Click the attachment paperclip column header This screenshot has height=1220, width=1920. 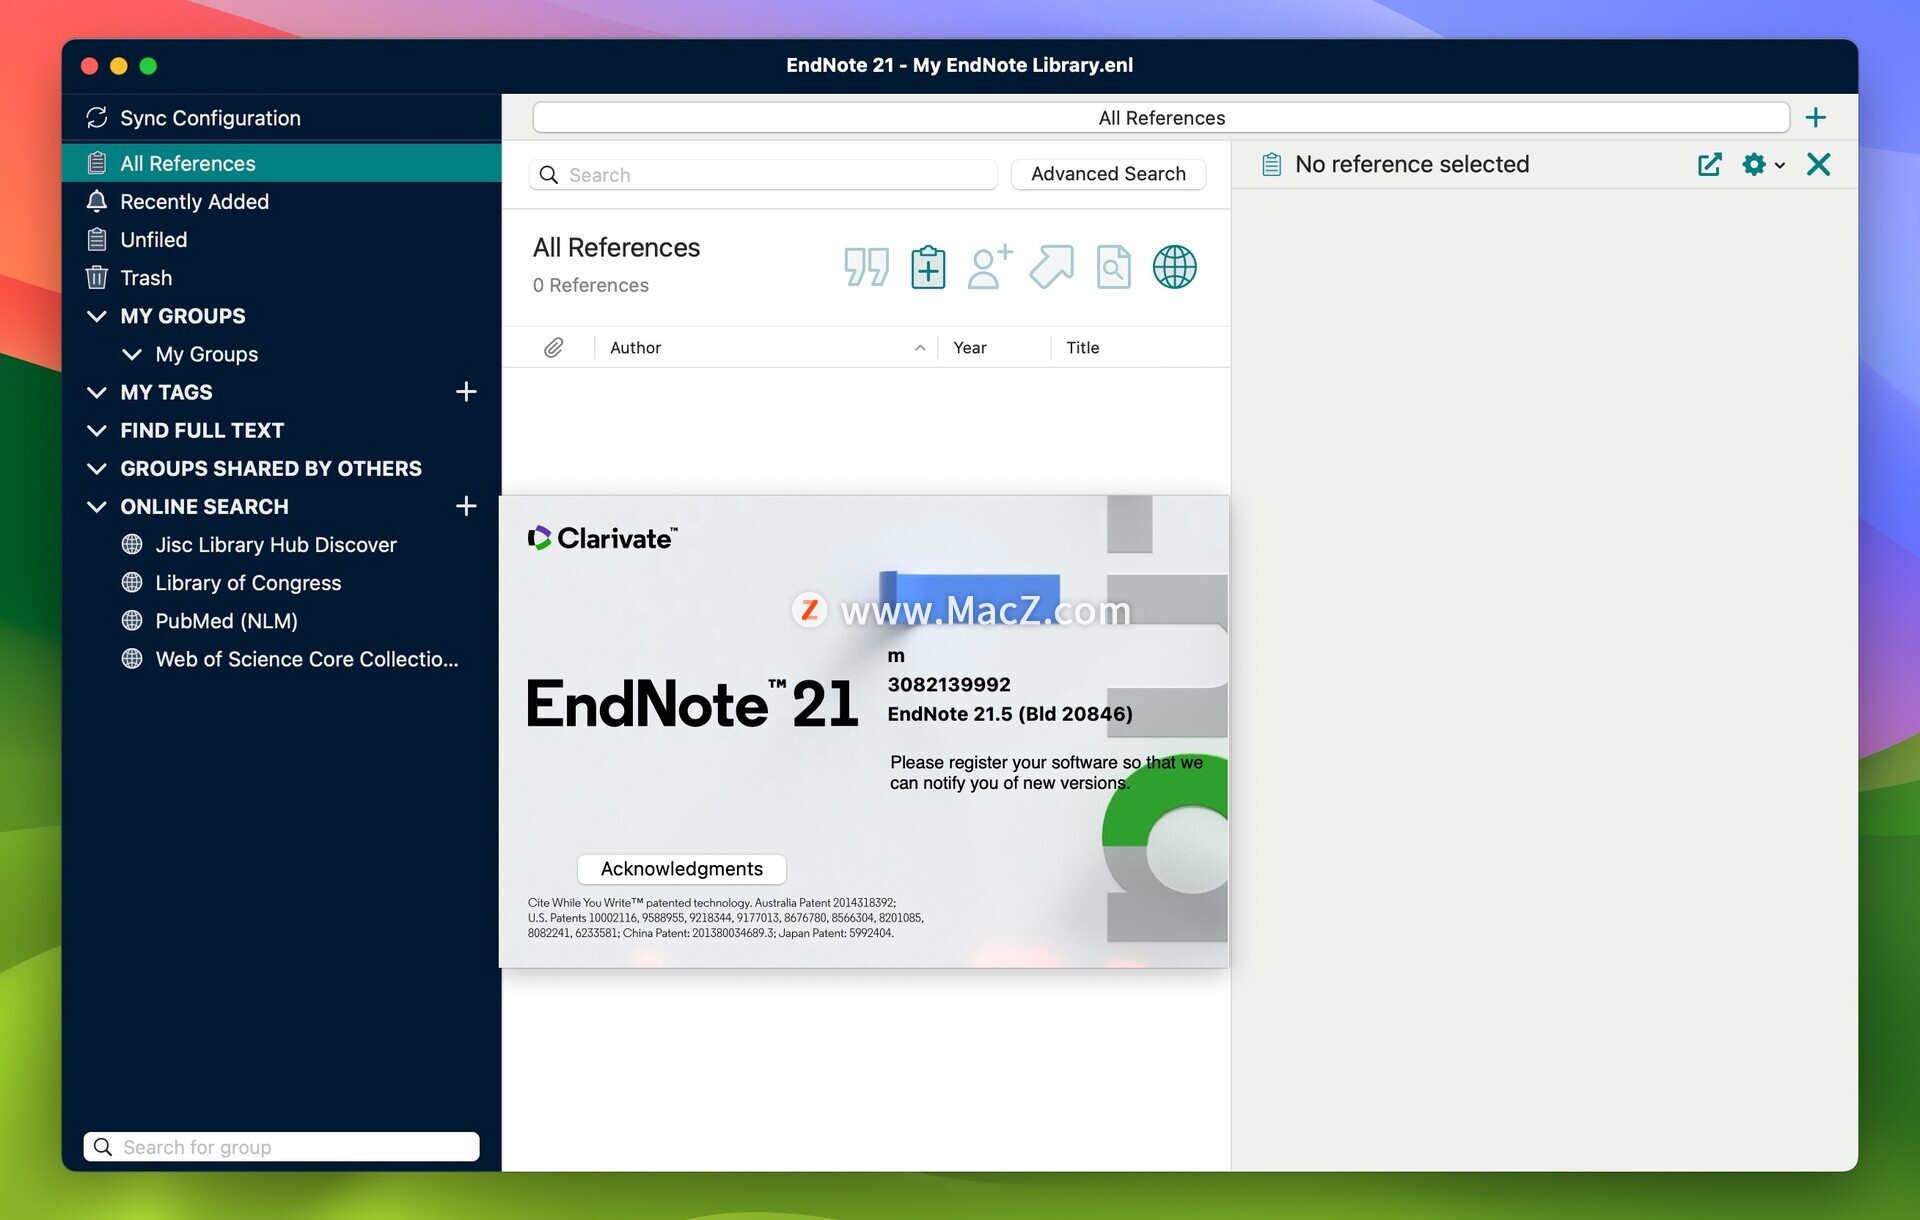pyautogui.click(x=553, y=347)
